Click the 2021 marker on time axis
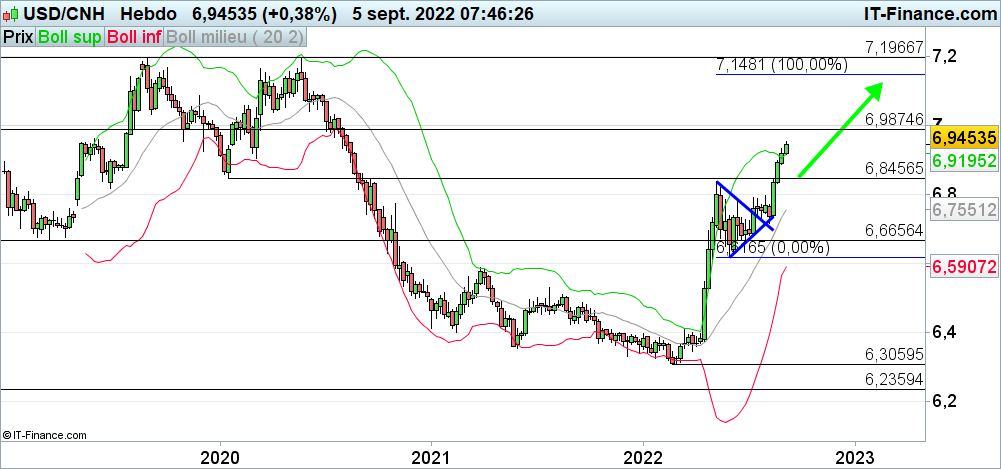Image resolution: width=1001 pixels, height=469 pixels. coord(431,456)
